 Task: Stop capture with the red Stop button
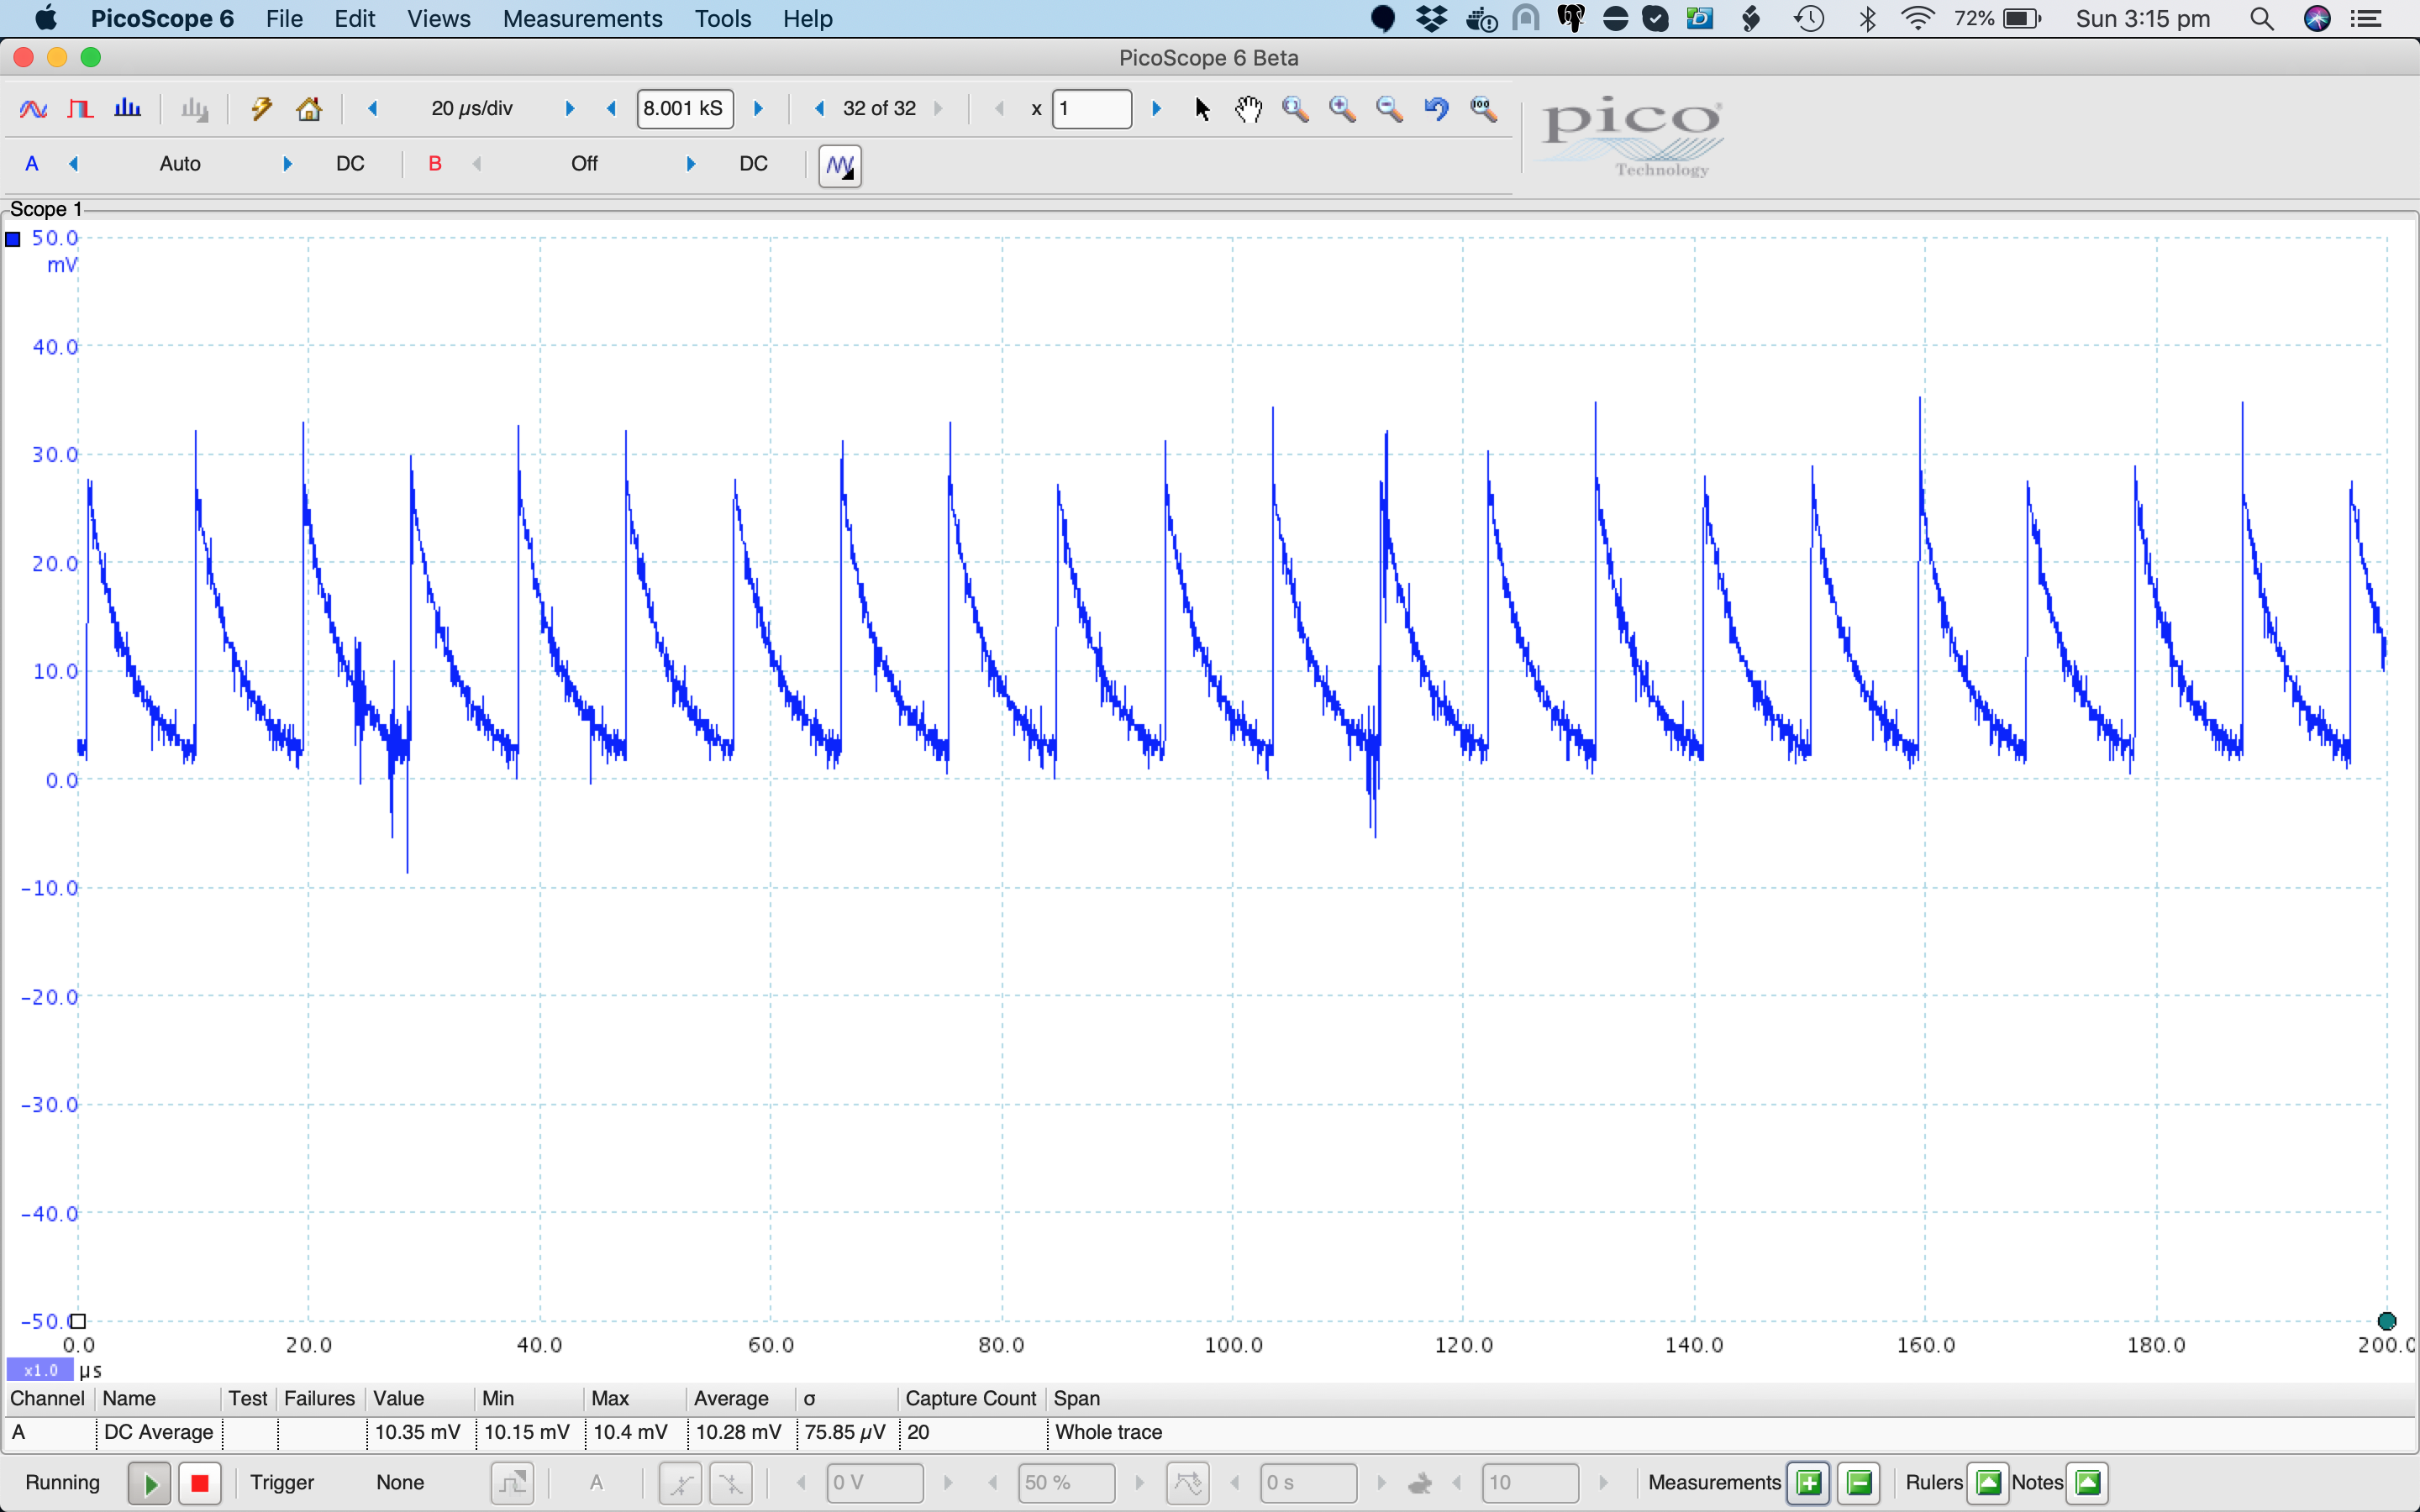click(x=200, y=1483)
